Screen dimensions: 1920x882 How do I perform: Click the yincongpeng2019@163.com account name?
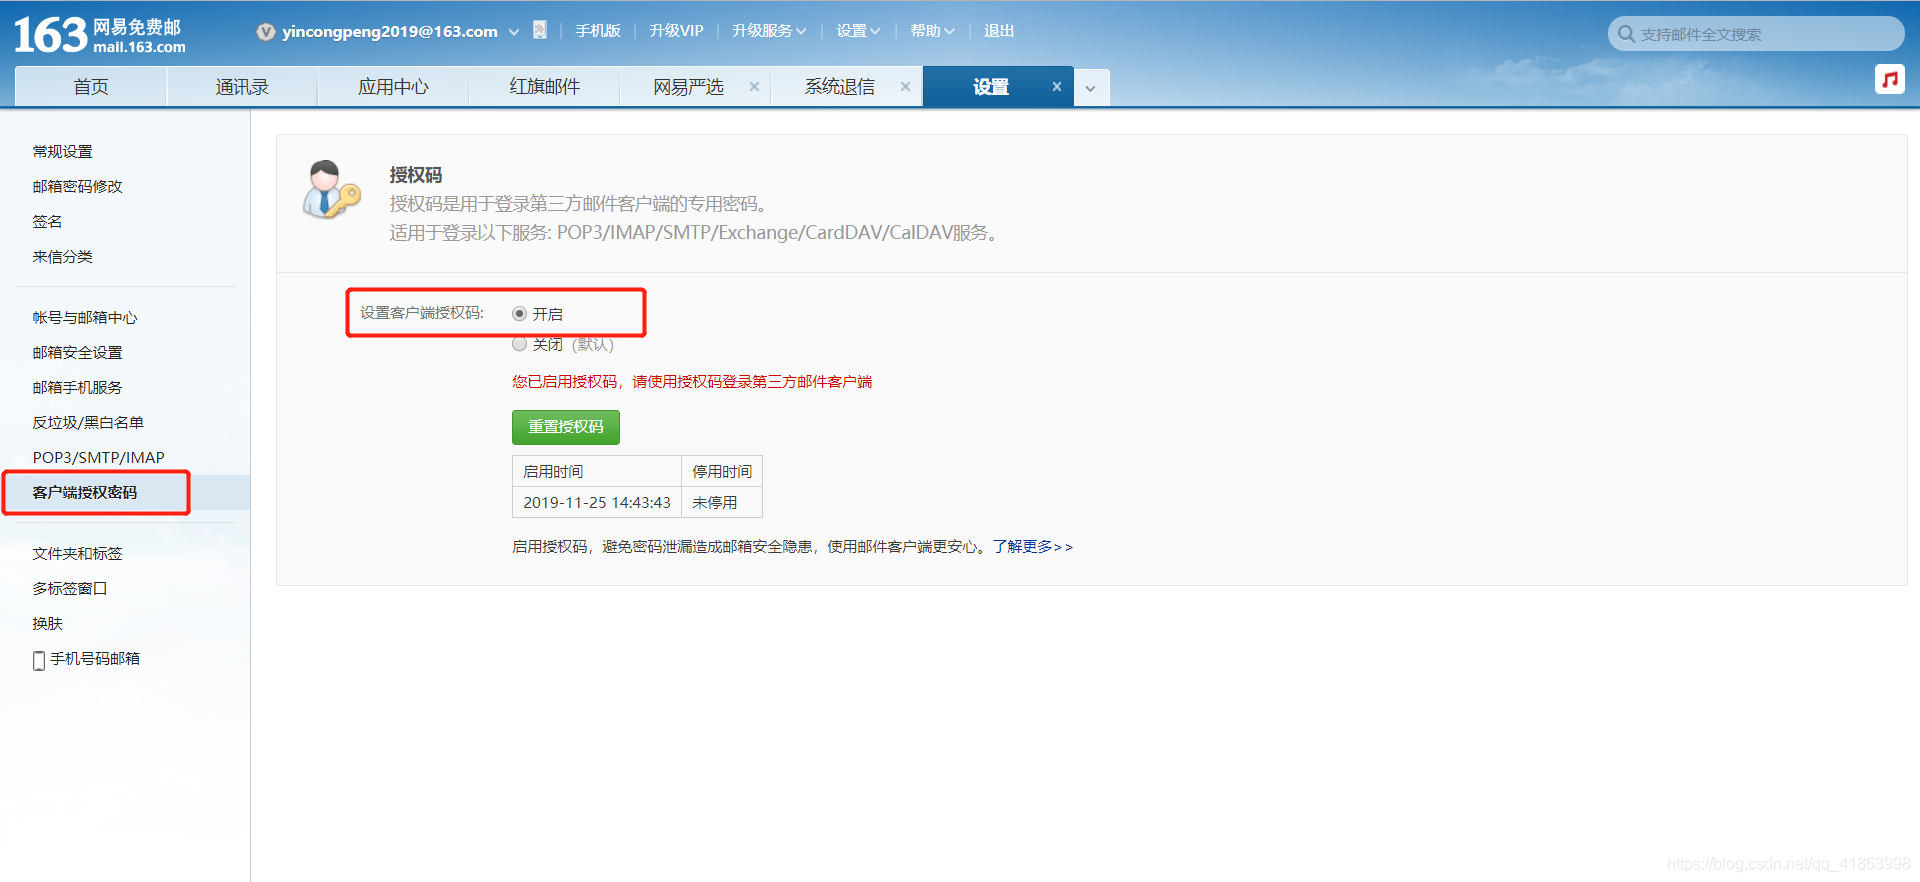(x=390, y=32)
